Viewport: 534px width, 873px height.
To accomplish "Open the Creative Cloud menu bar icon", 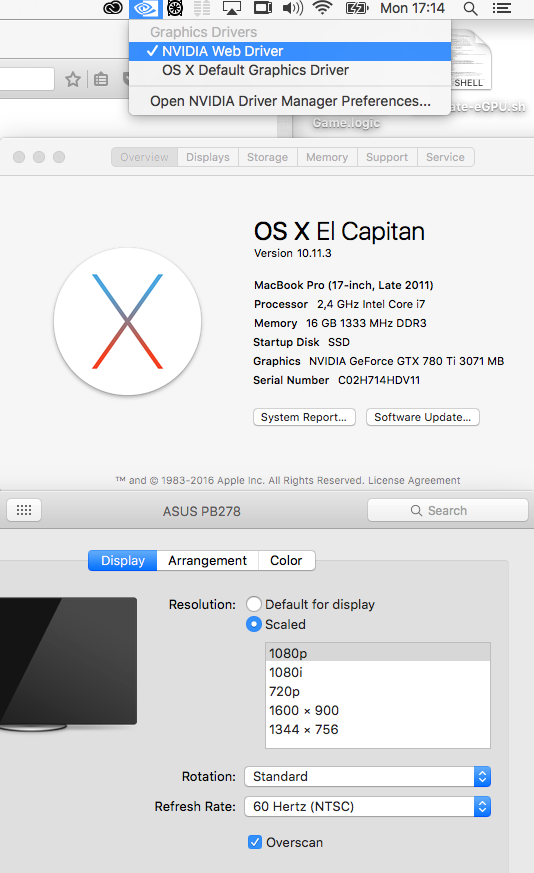I will pos(113,8).
